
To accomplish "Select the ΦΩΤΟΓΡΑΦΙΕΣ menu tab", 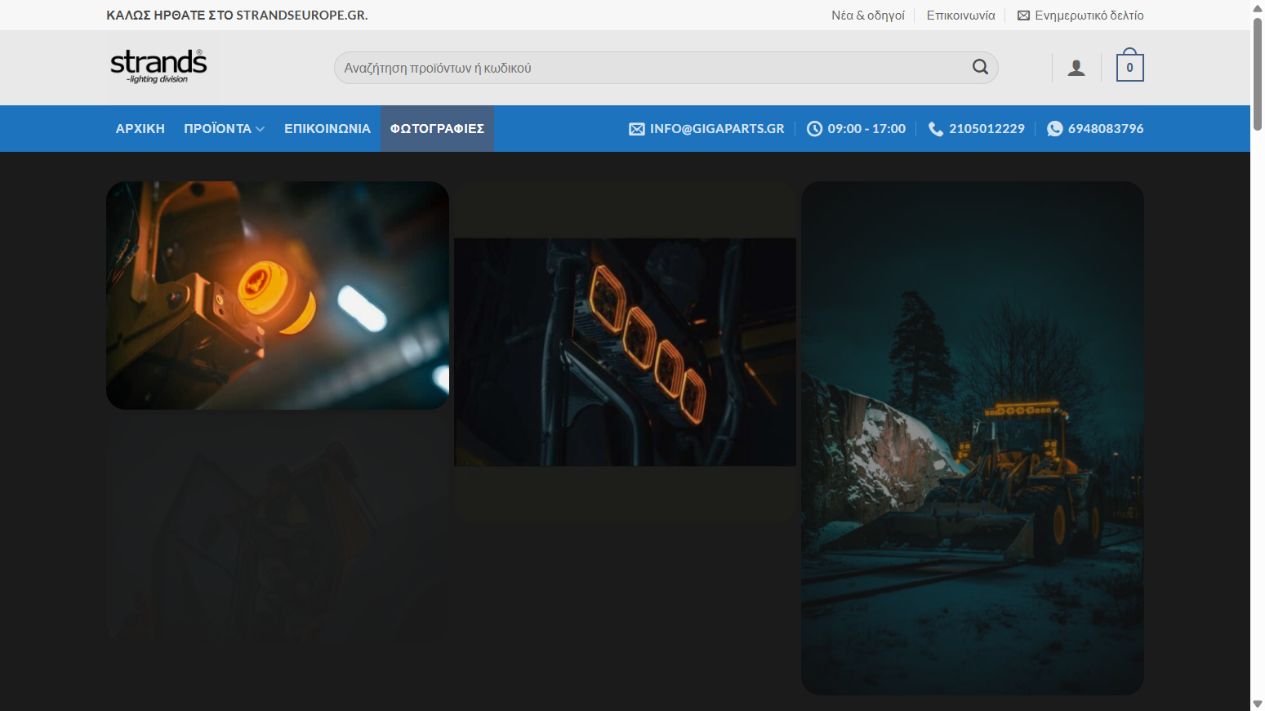I will [437, 129].
